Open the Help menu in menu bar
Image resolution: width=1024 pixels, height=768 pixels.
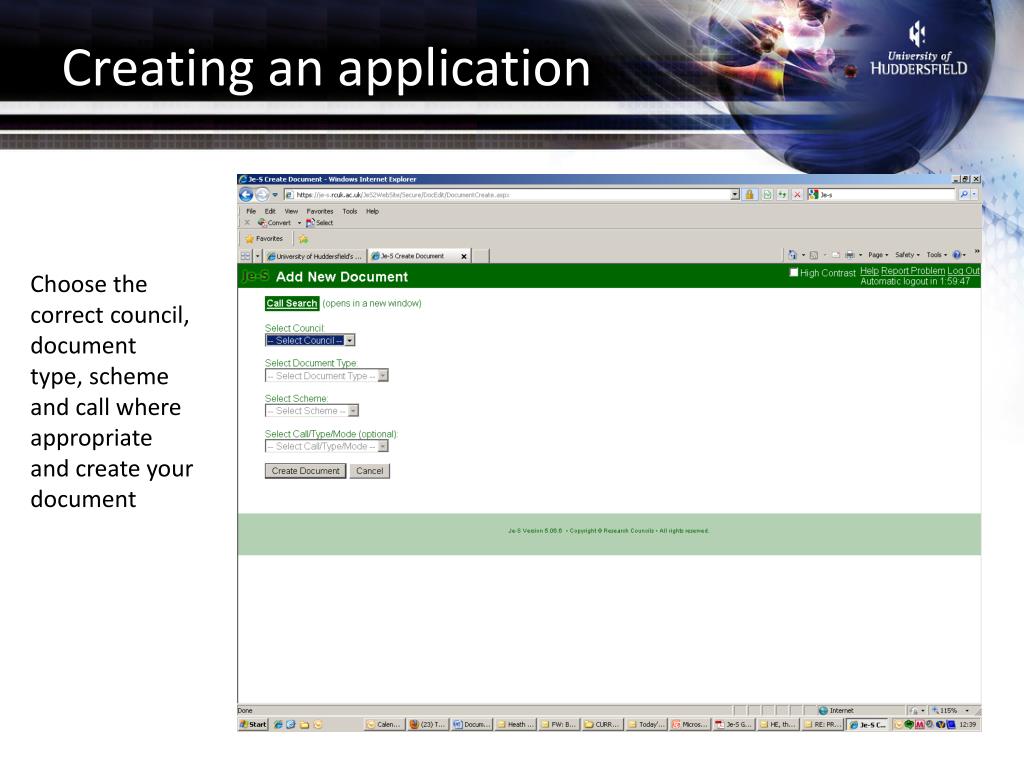(x=372, y=211)
